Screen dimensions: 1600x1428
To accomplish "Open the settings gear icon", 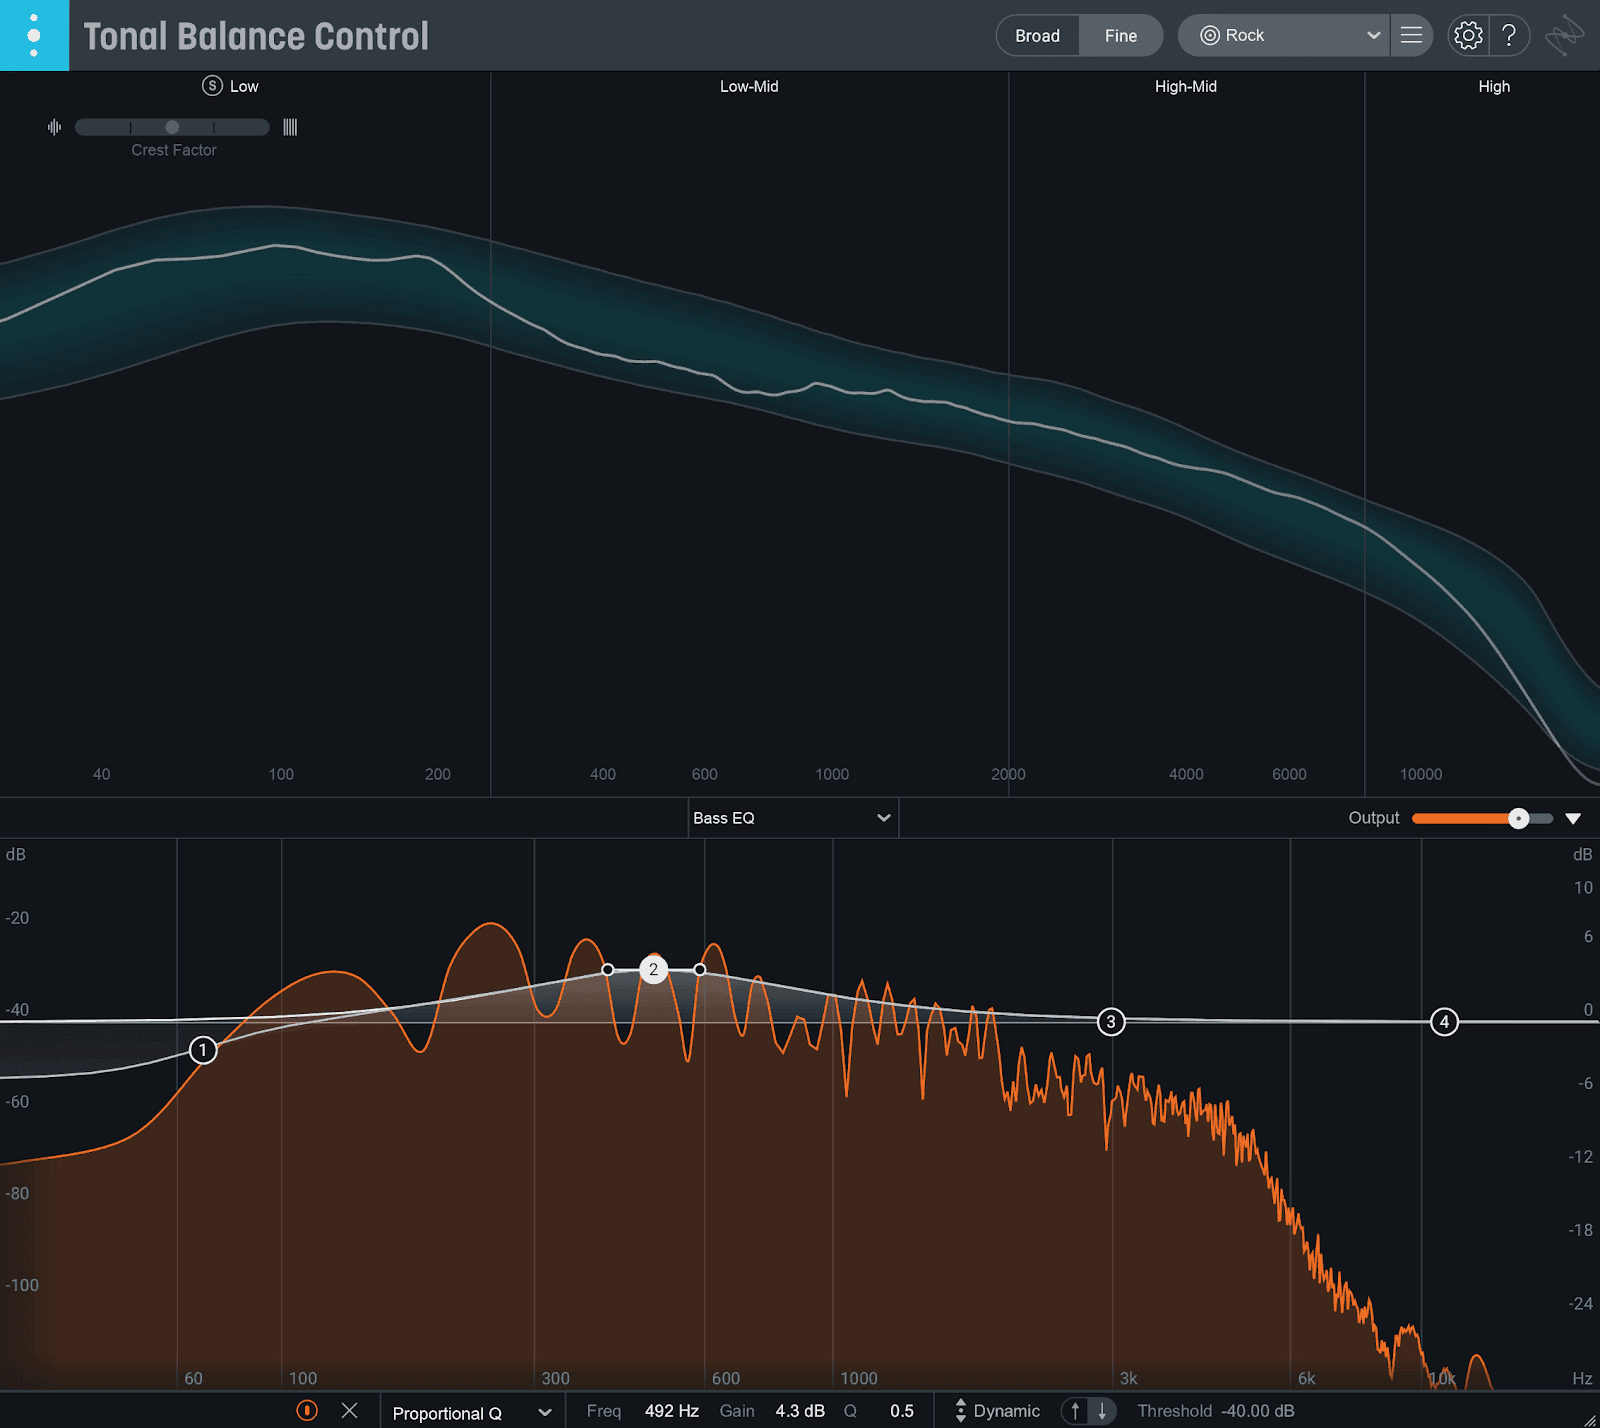I will pyautogui.click(x=1468, y=36).
